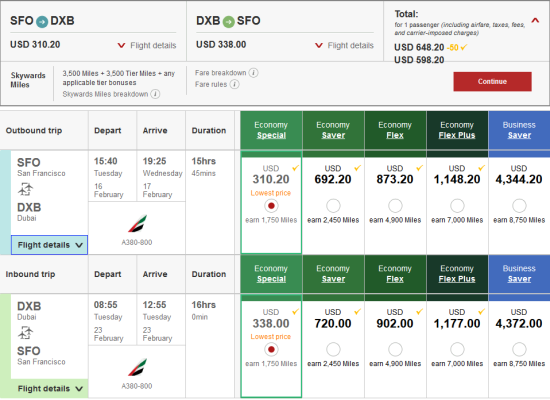Screen dimensions: 550x400
Task: Click the yellow checkmark next to -50 discount
Action: [x=464, y=47]
